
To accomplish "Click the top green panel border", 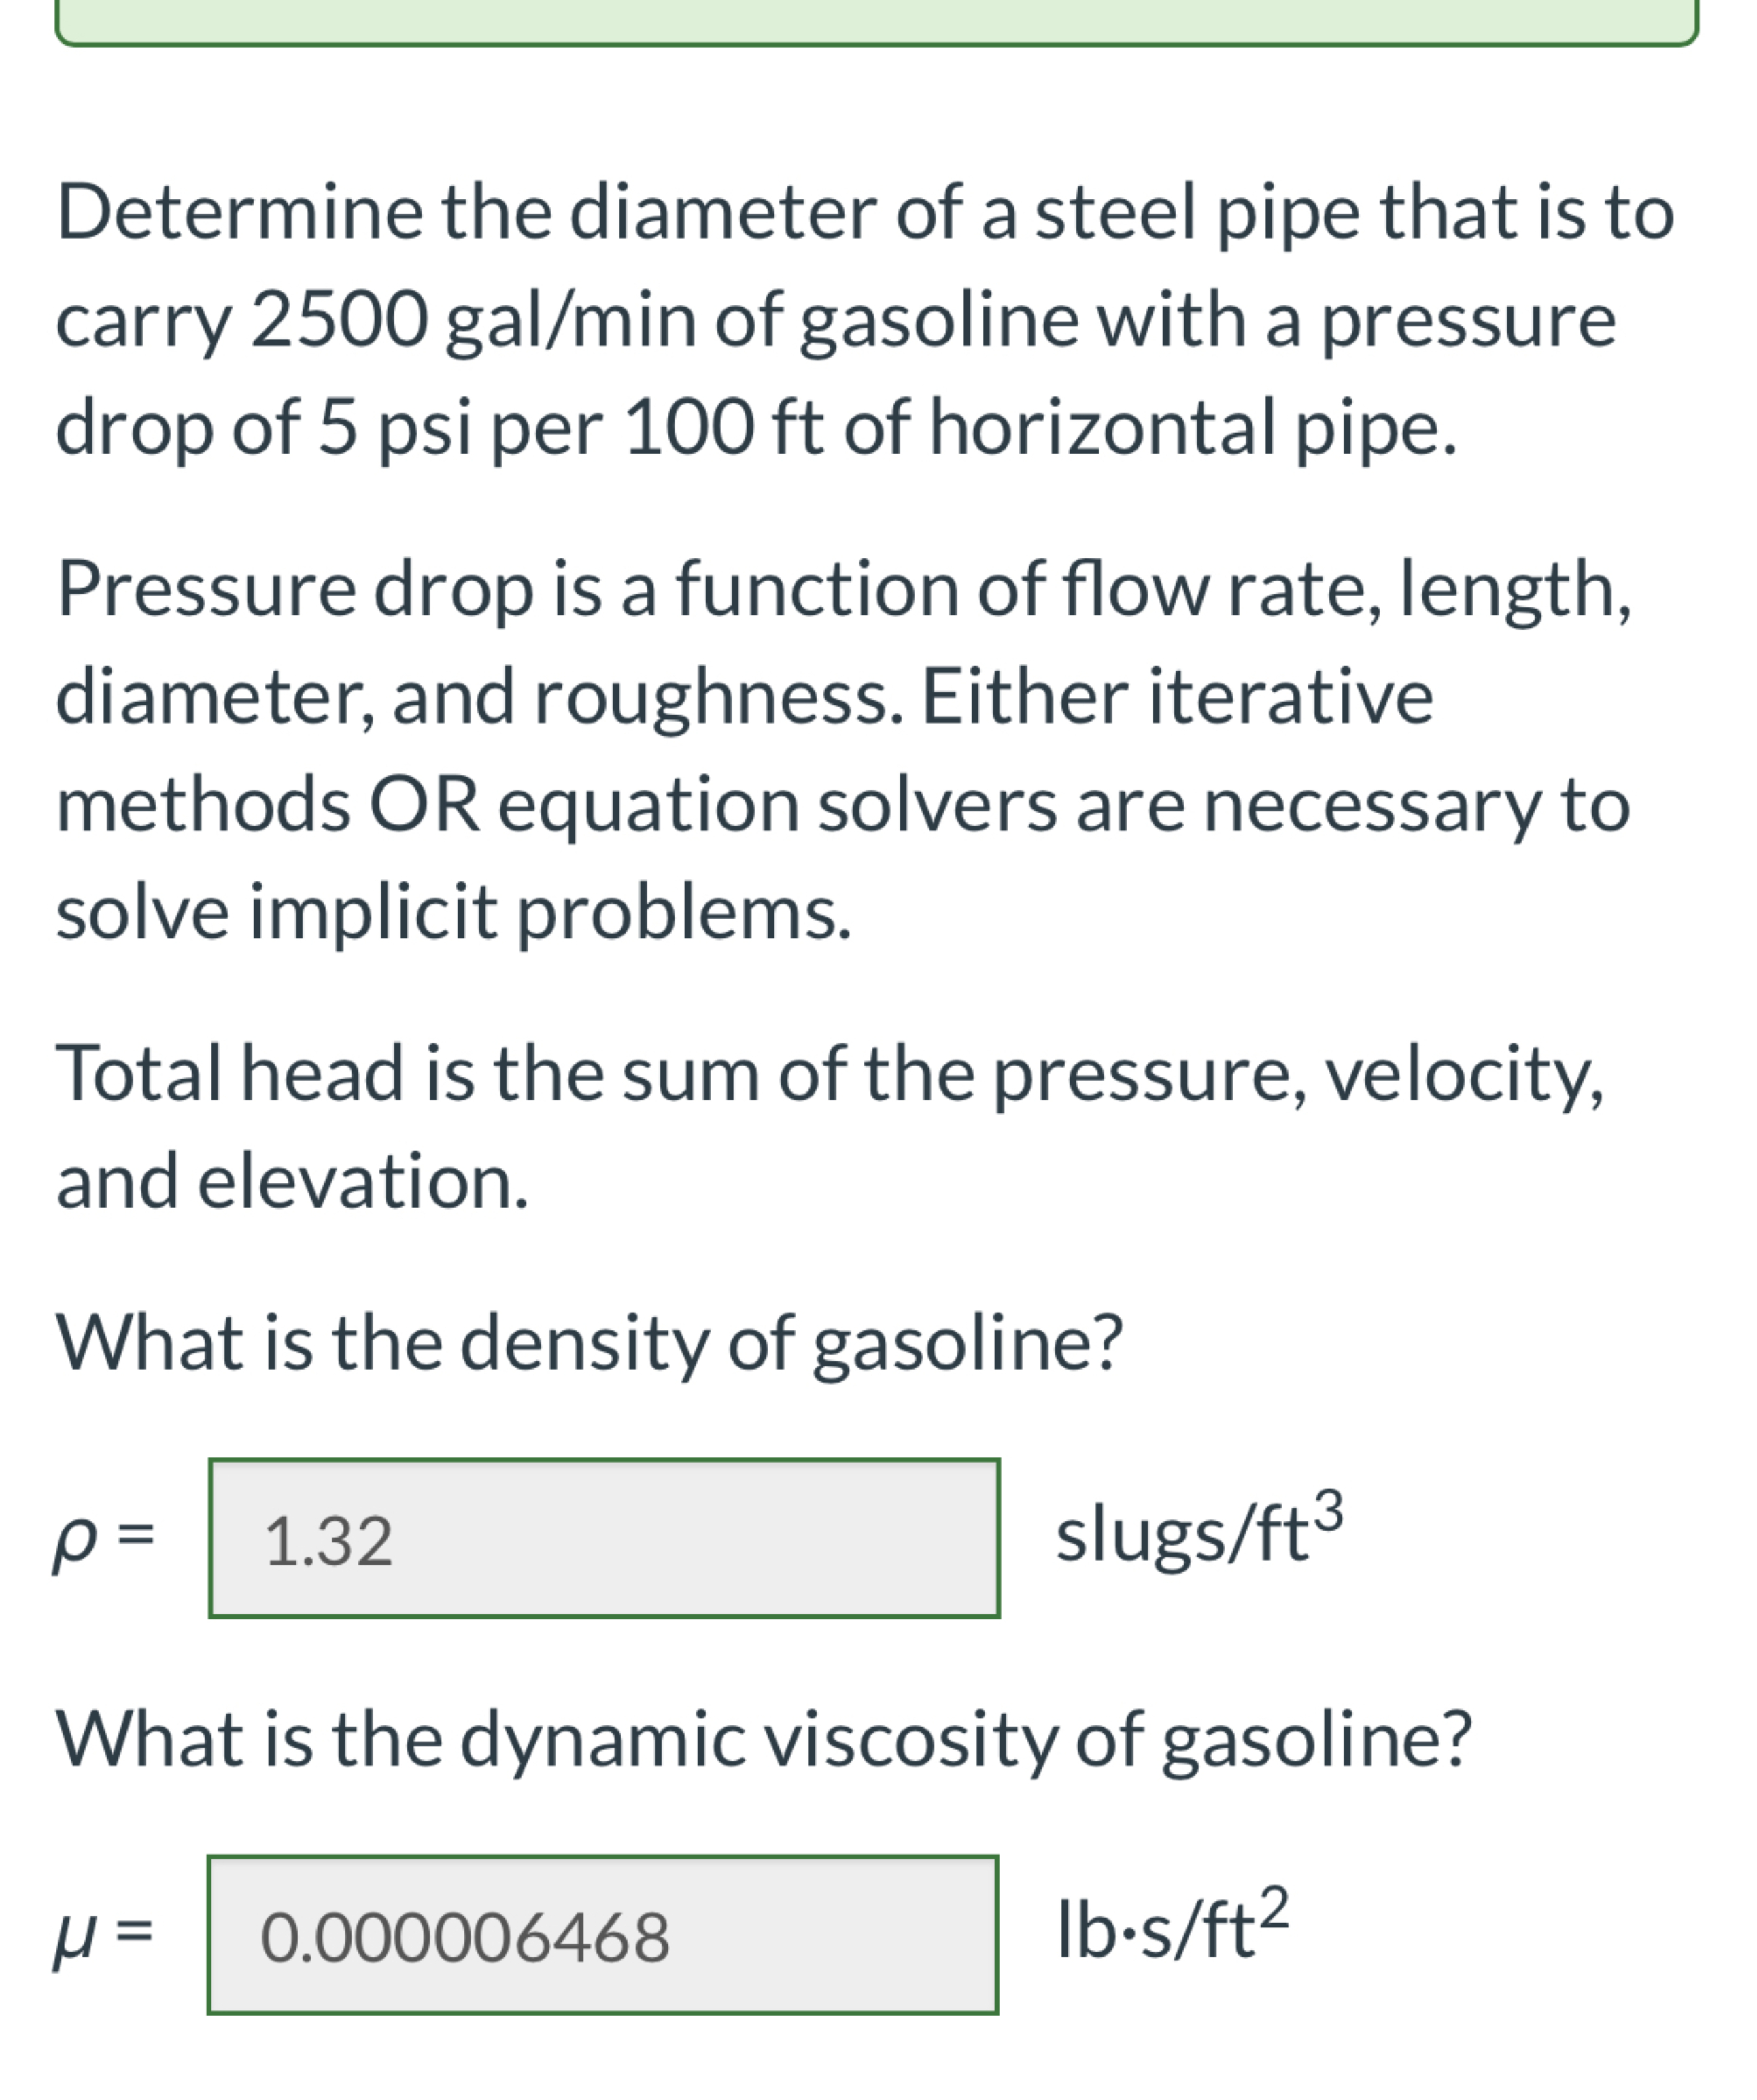I will point(878,42).
